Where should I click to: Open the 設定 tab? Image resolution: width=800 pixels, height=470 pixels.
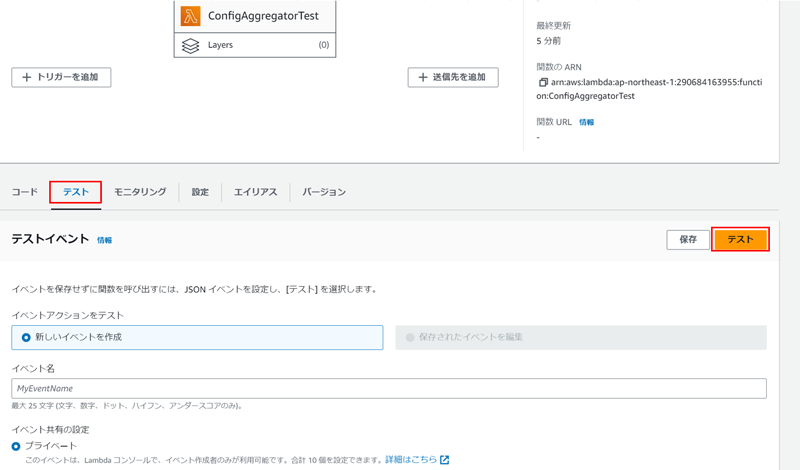tap(200, 192)
